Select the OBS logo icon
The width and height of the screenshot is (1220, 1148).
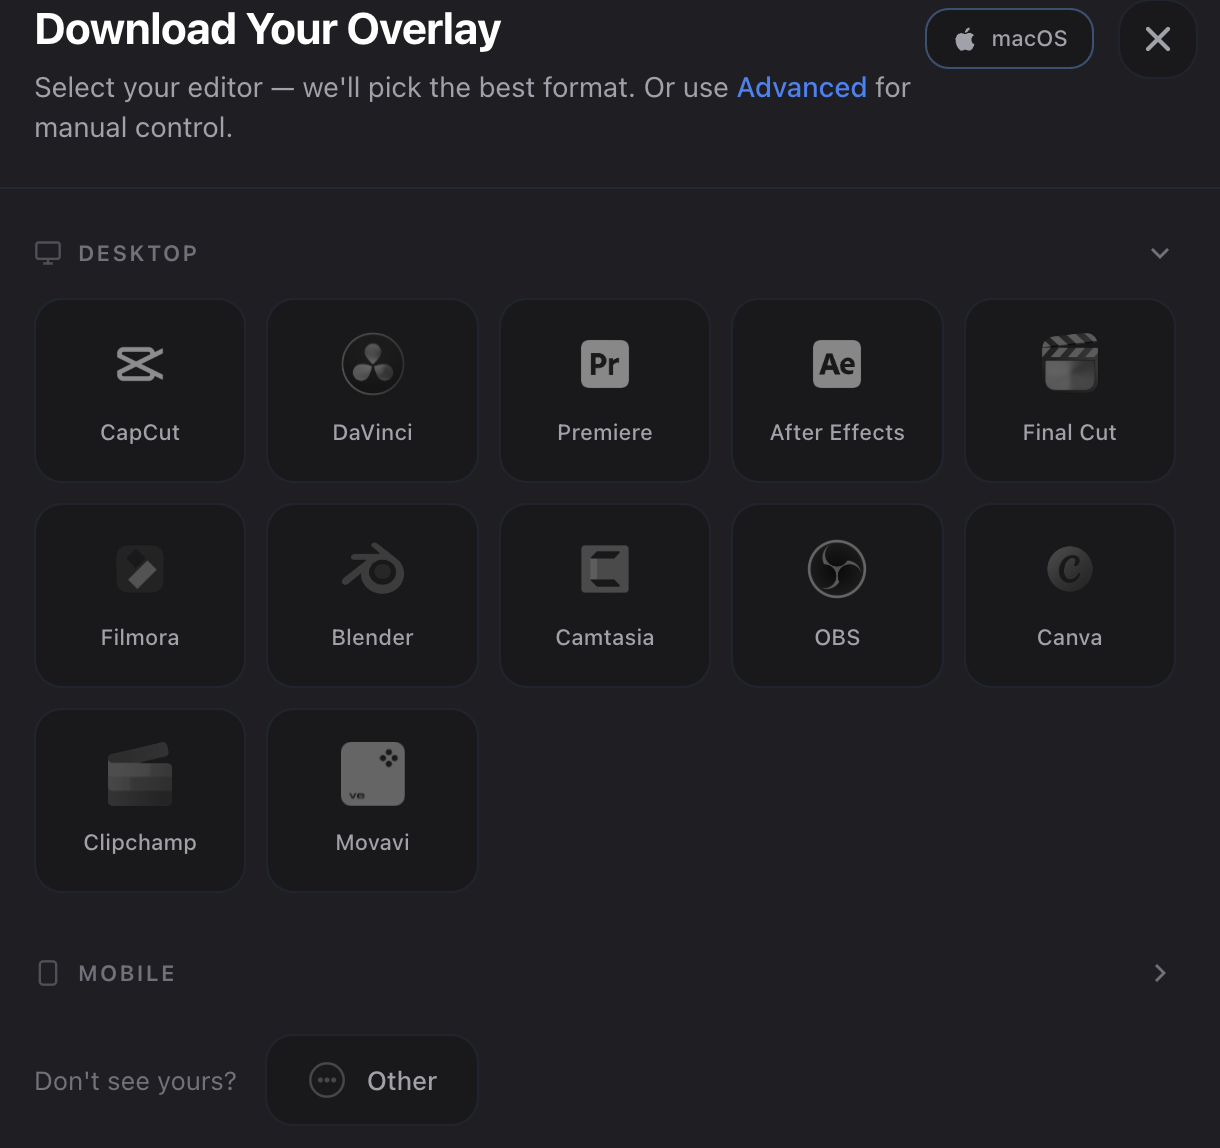(837, 569)
